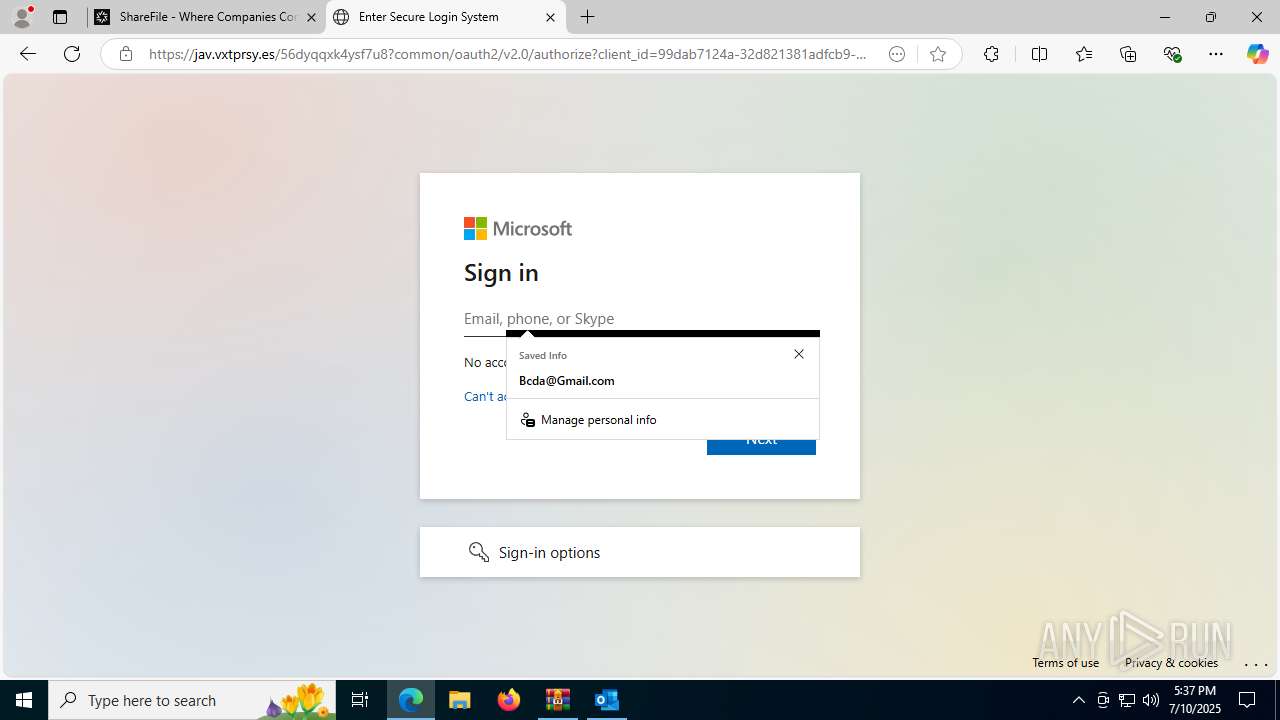The image size is (1280, 720).
Task: Click the address bar URL
Action: [508, 54]
